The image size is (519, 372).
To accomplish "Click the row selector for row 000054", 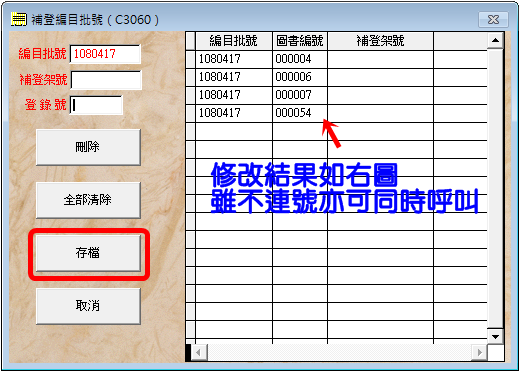I will click(x=191, y=114).
